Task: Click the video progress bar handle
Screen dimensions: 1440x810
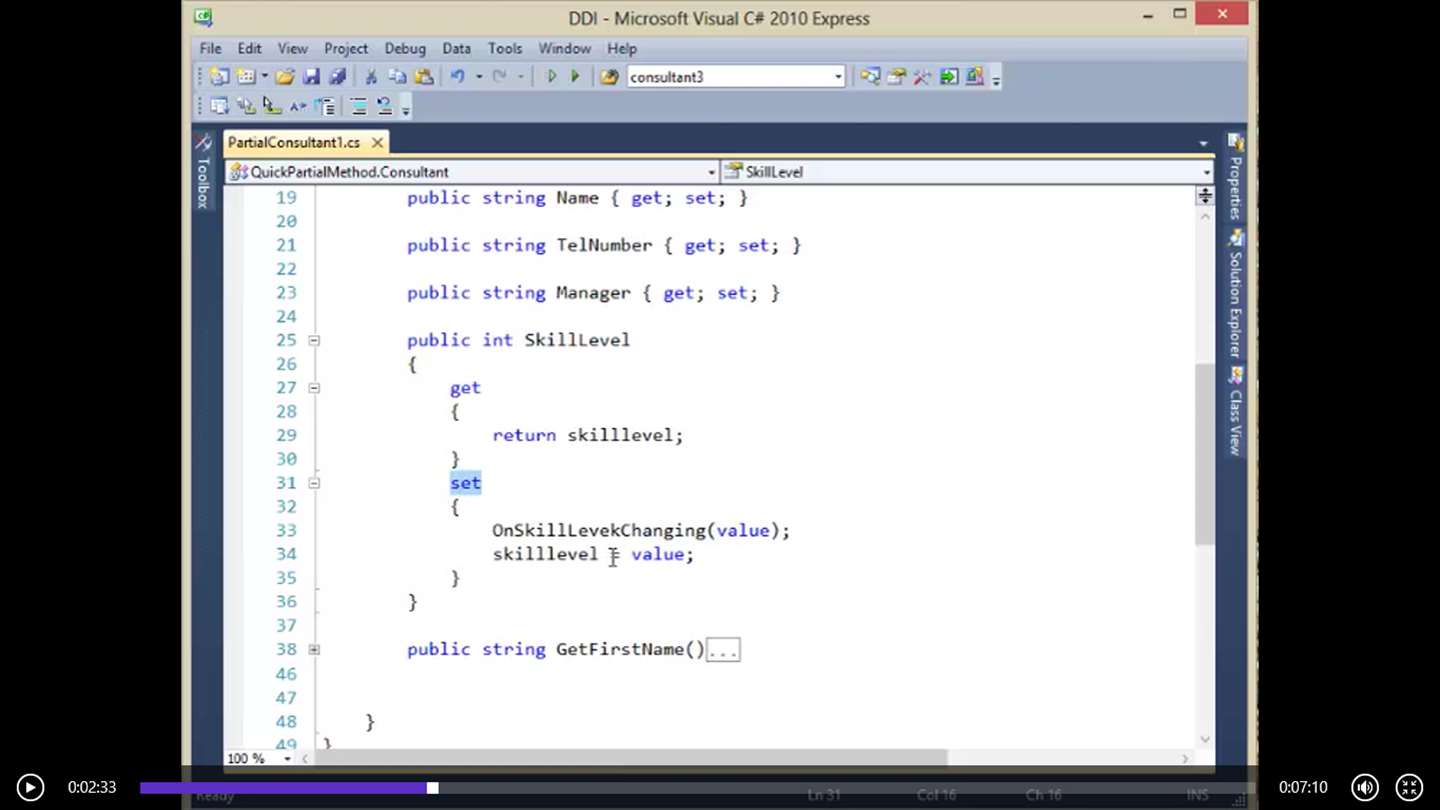Action: pos(433,788)
